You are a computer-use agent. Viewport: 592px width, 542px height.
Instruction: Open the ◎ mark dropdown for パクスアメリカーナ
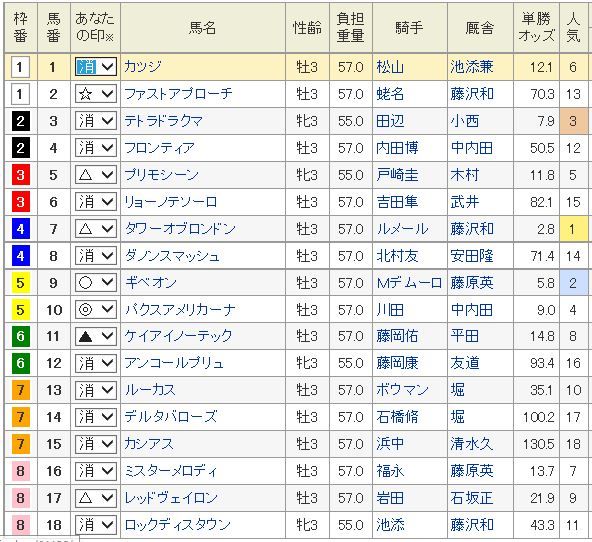pyautogui.click(x=96, y=309)
